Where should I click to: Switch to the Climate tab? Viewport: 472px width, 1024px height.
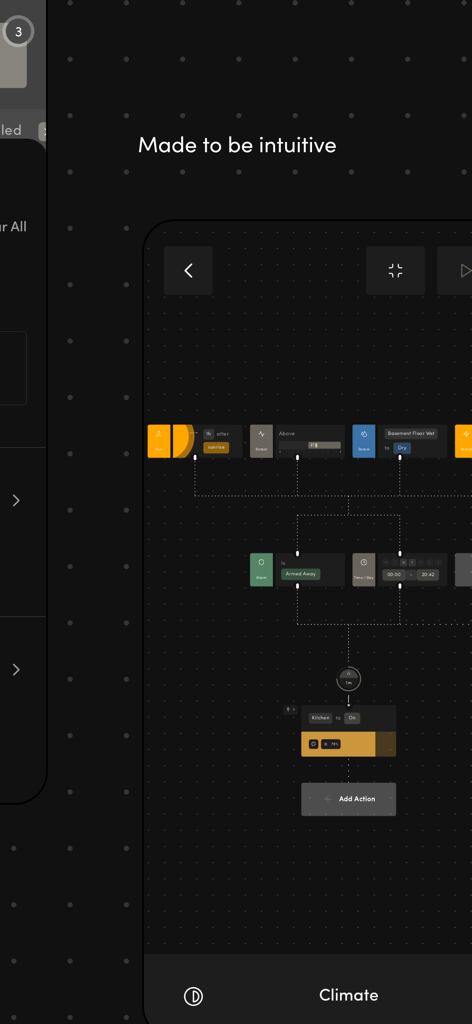(349, 995)
